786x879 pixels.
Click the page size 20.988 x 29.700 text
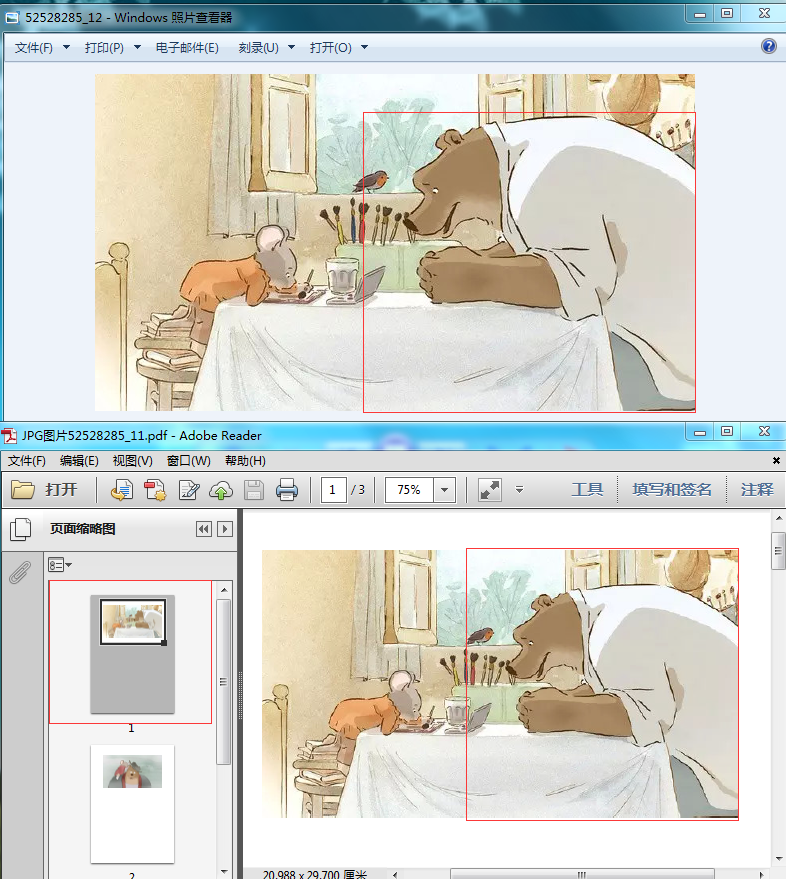(315, 874)
